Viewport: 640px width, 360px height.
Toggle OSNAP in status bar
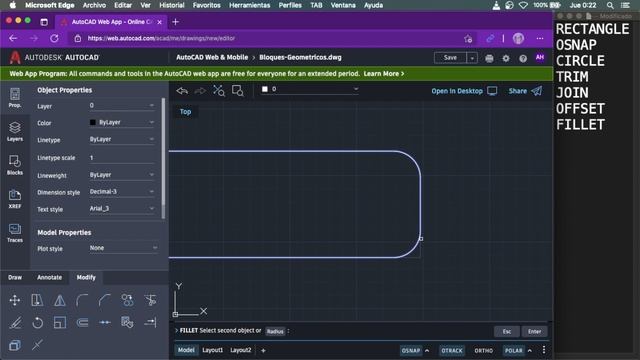[x=411, y=351]
